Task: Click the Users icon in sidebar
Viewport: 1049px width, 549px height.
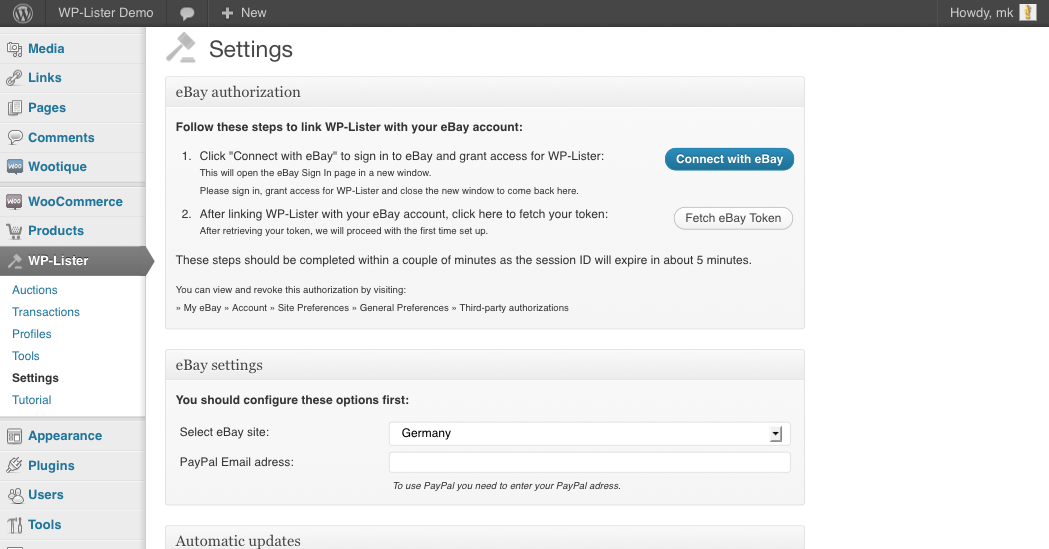Action: coord(14,496)
